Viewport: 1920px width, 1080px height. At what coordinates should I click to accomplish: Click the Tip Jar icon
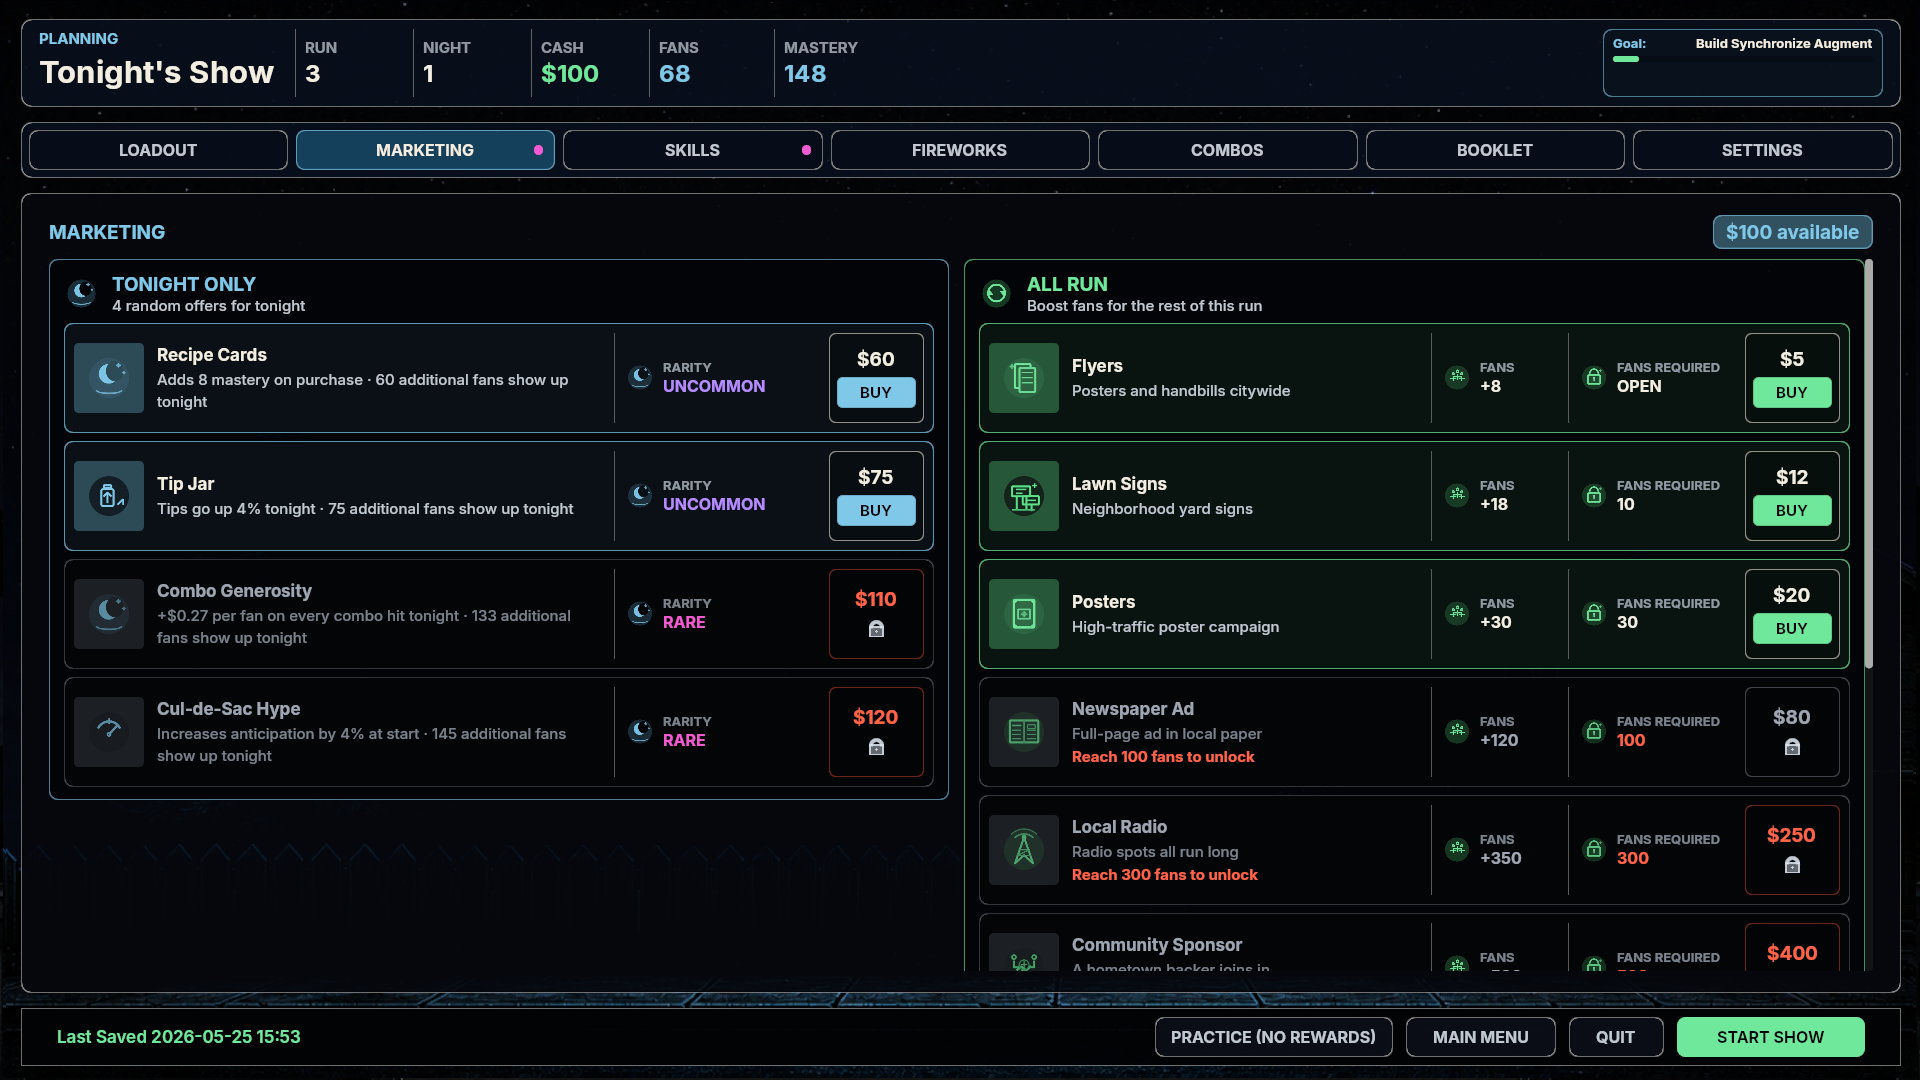point(109,496)
